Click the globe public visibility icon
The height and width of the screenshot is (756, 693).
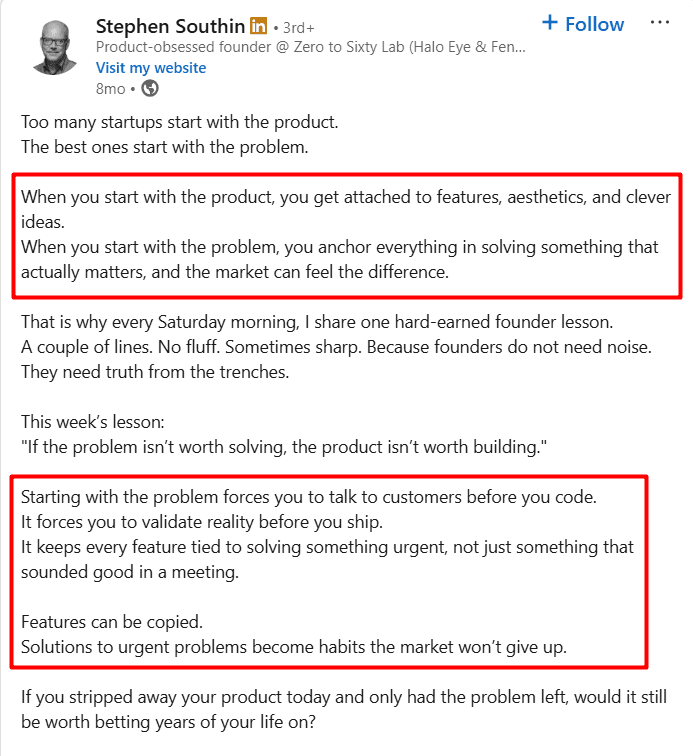click(x=150, y=89)
